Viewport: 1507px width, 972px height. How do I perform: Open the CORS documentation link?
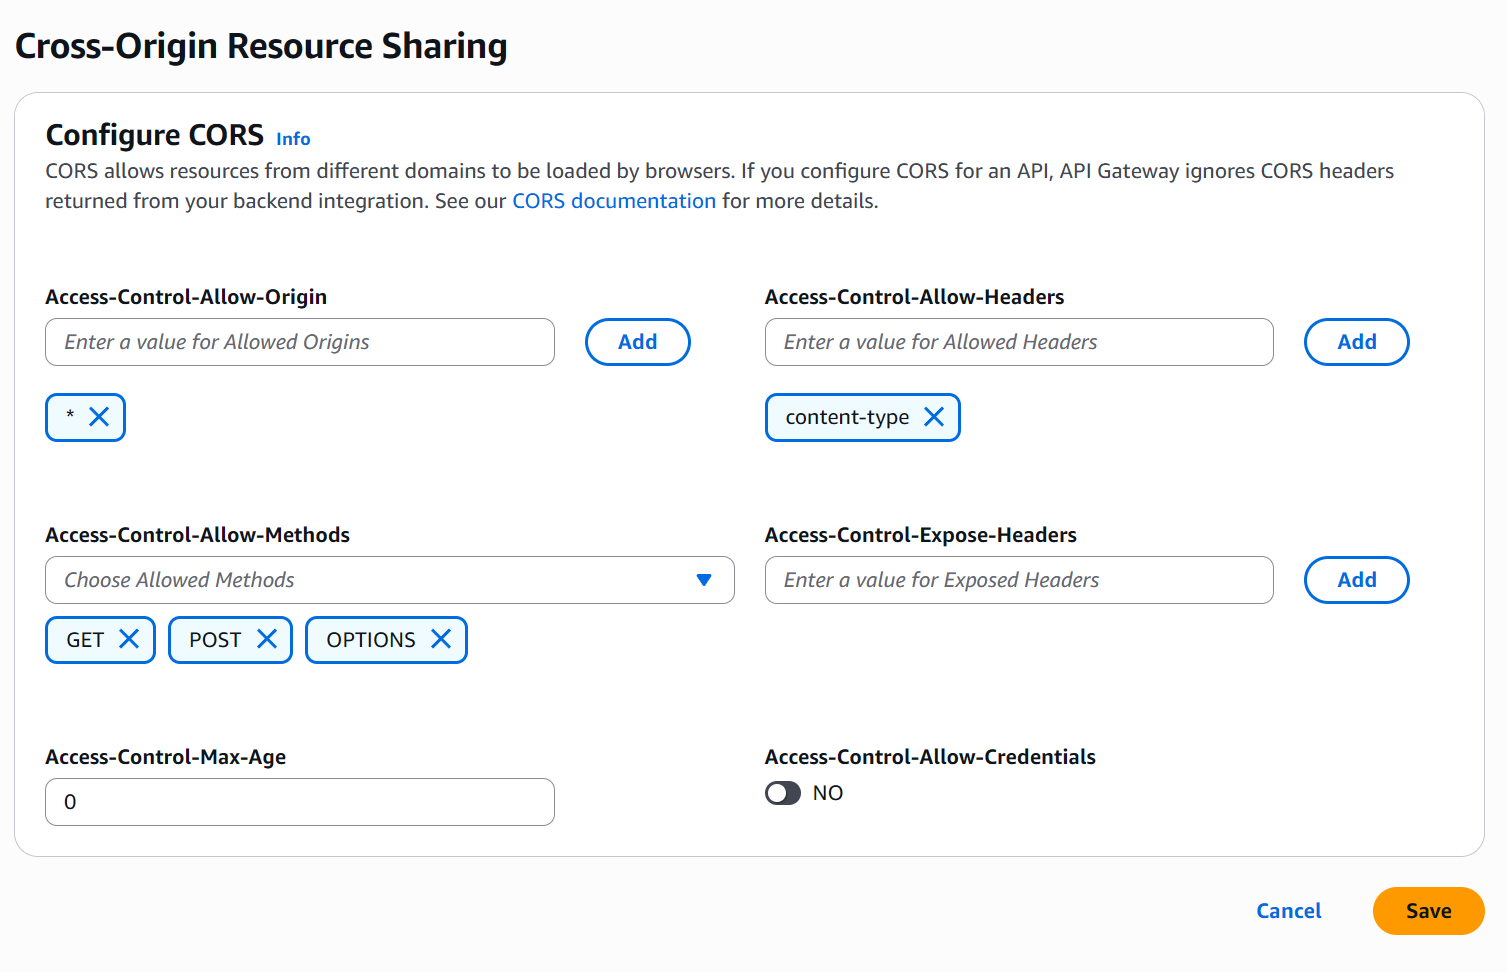point(614,201)
